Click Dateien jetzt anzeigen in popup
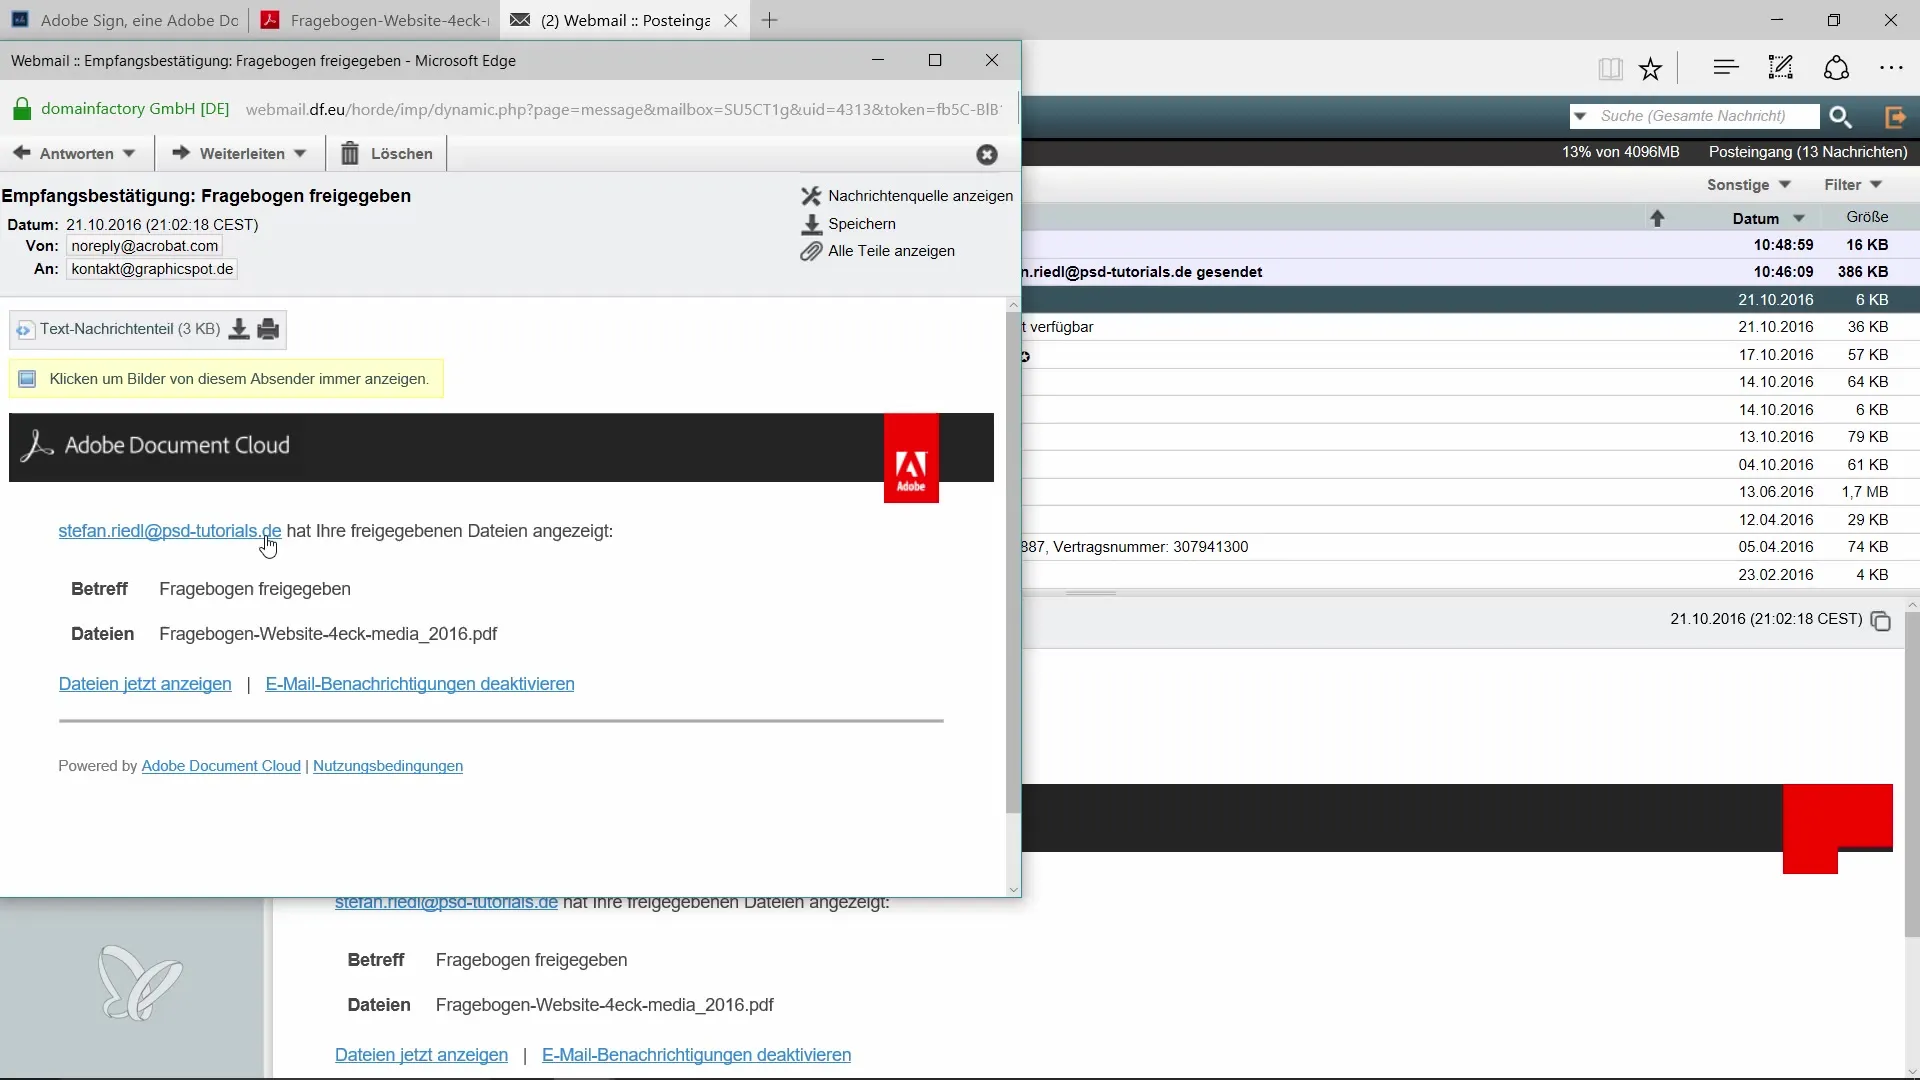 pyautogui.click(x=145, y=684)
